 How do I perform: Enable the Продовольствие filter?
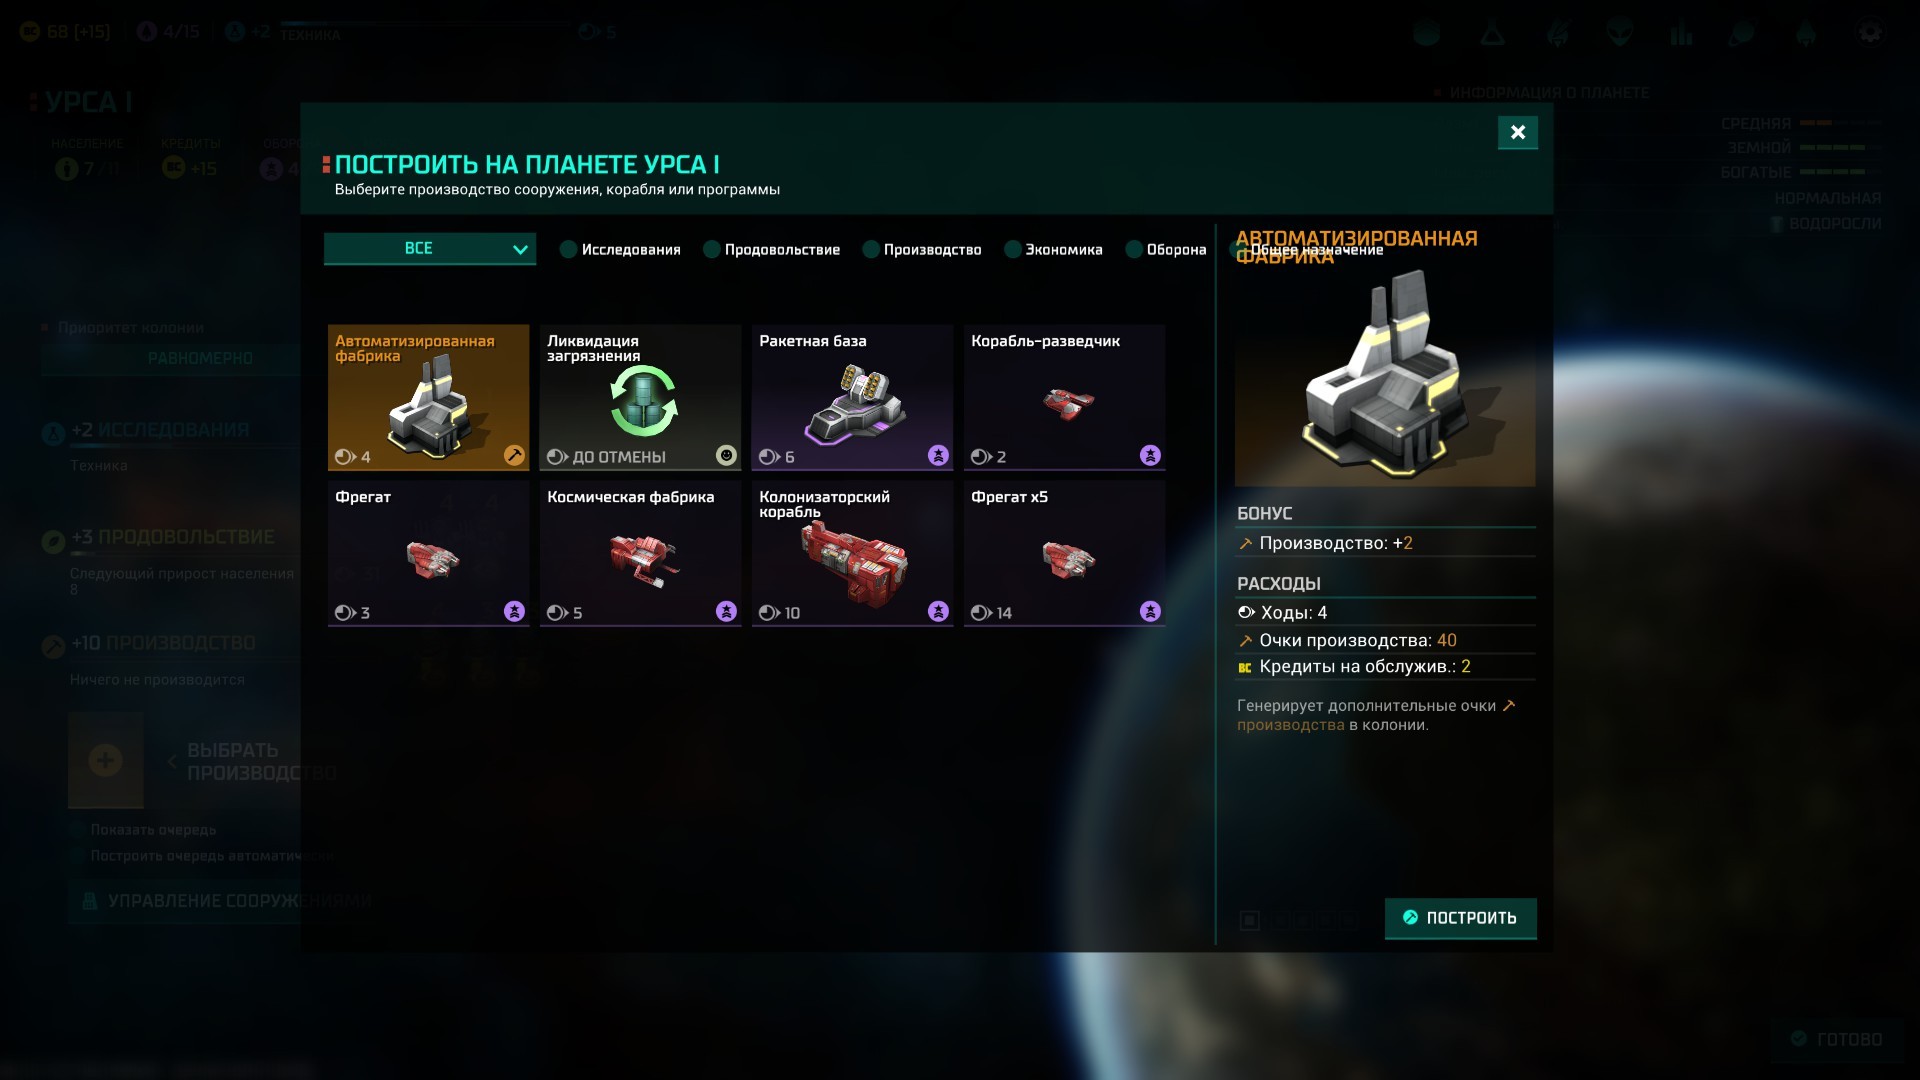pos(772,249)
